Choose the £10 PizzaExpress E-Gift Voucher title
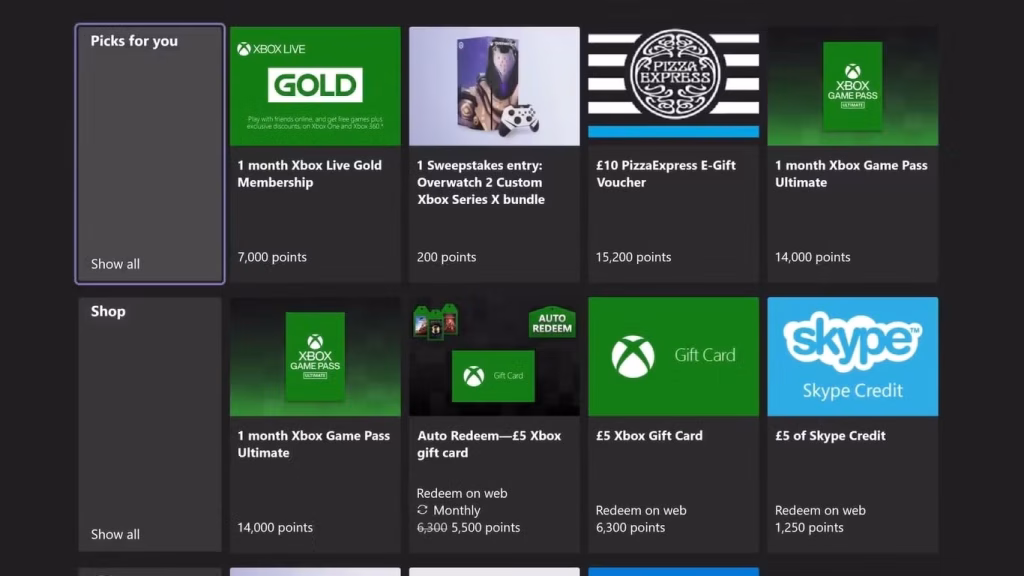Screen dimensions: 1024x576 (x=665, y=174)
